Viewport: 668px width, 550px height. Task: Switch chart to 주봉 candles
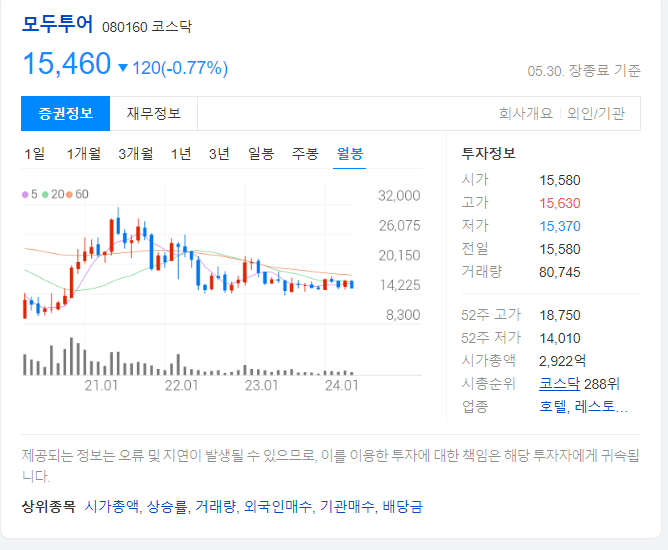pyautogui.click(x=305, y=154)
